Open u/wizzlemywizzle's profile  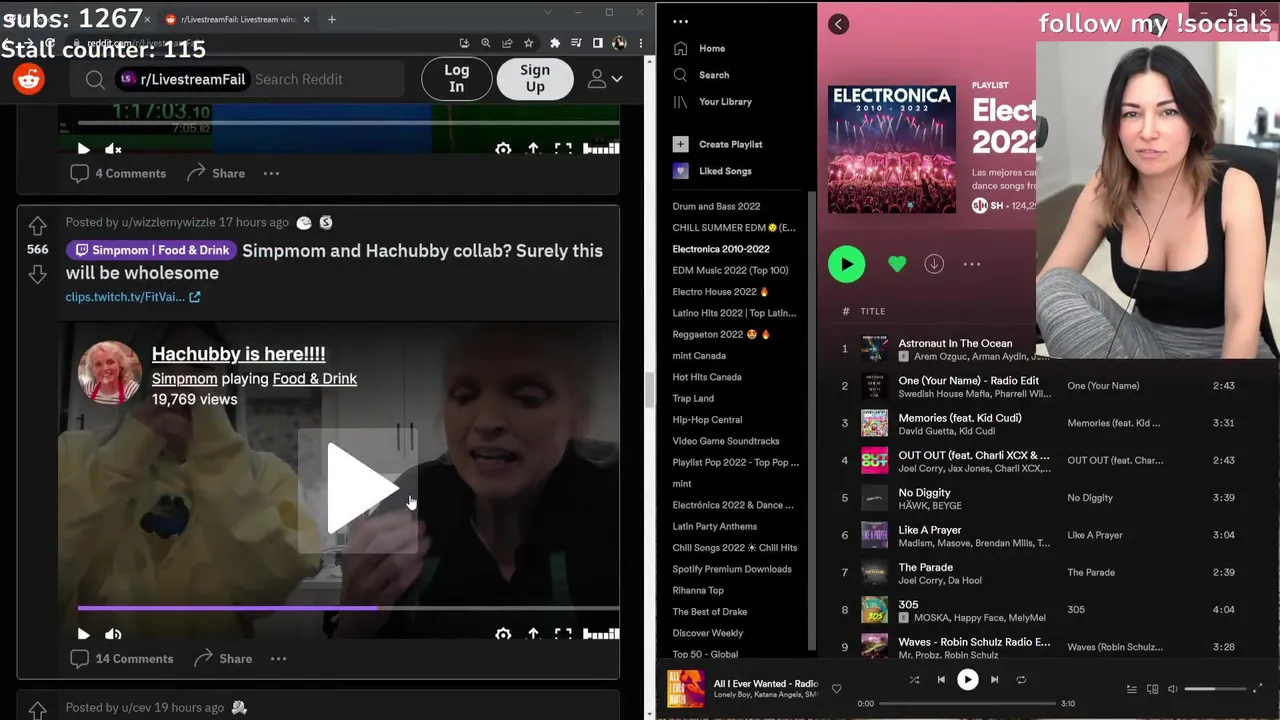[168, 222]
